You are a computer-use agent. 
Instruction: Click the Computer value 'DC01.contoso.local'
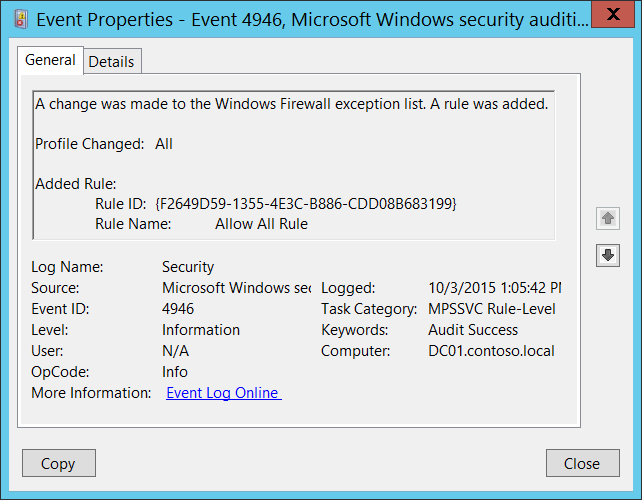(x=491, y=351)
